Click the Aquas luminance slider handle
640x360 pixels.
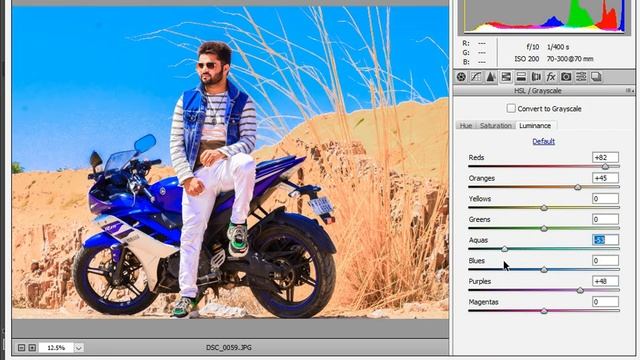point(504,249)
